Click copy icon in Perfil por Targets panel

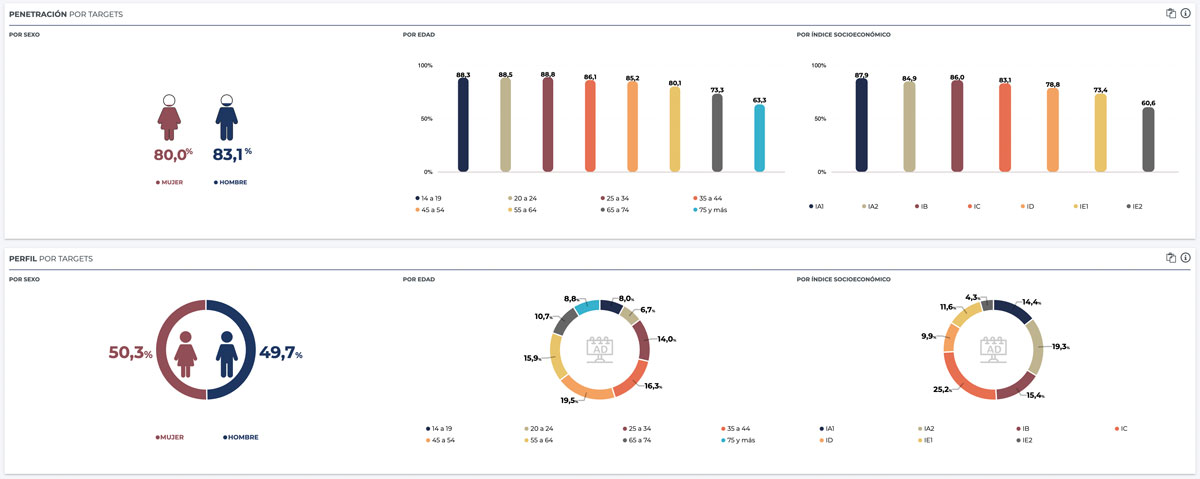pyautogui.click(x=1170, y=257)
